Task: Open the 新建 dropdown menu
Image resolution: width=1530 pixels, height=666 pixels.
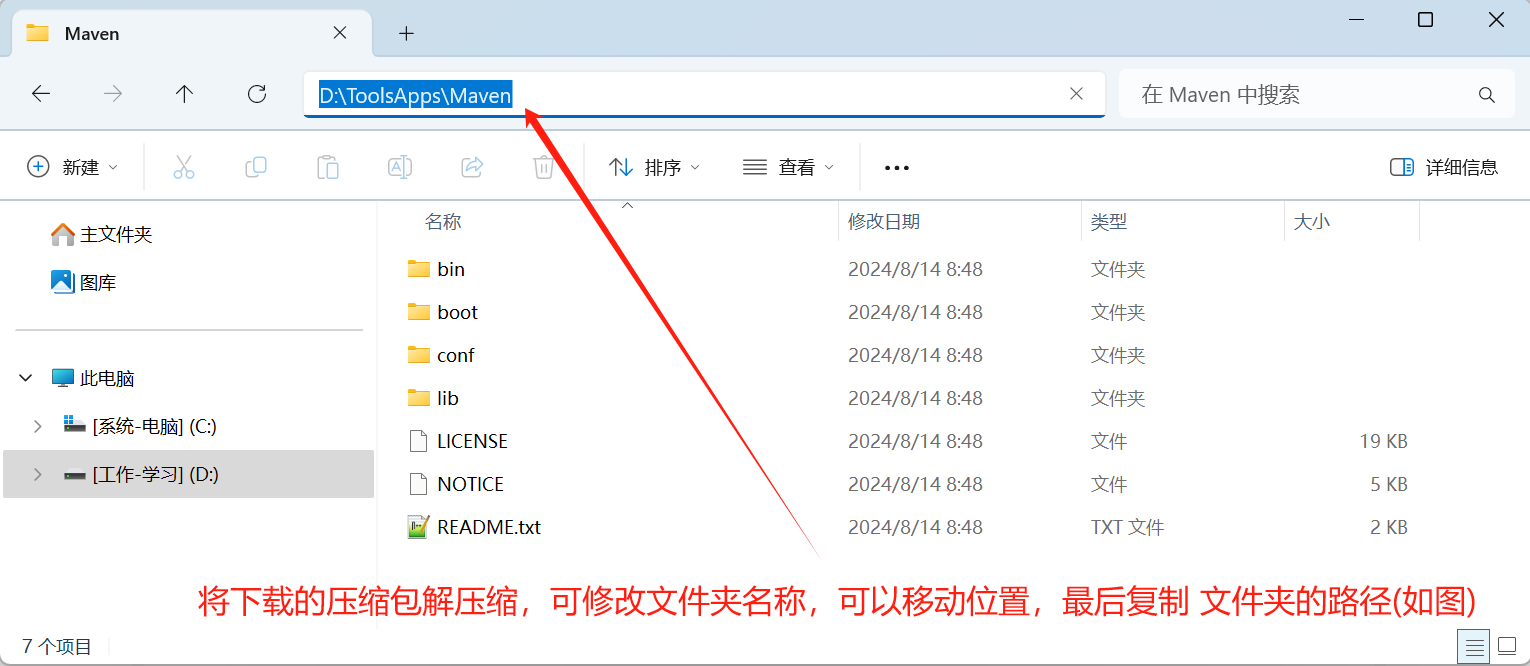Action: [73, 167]
